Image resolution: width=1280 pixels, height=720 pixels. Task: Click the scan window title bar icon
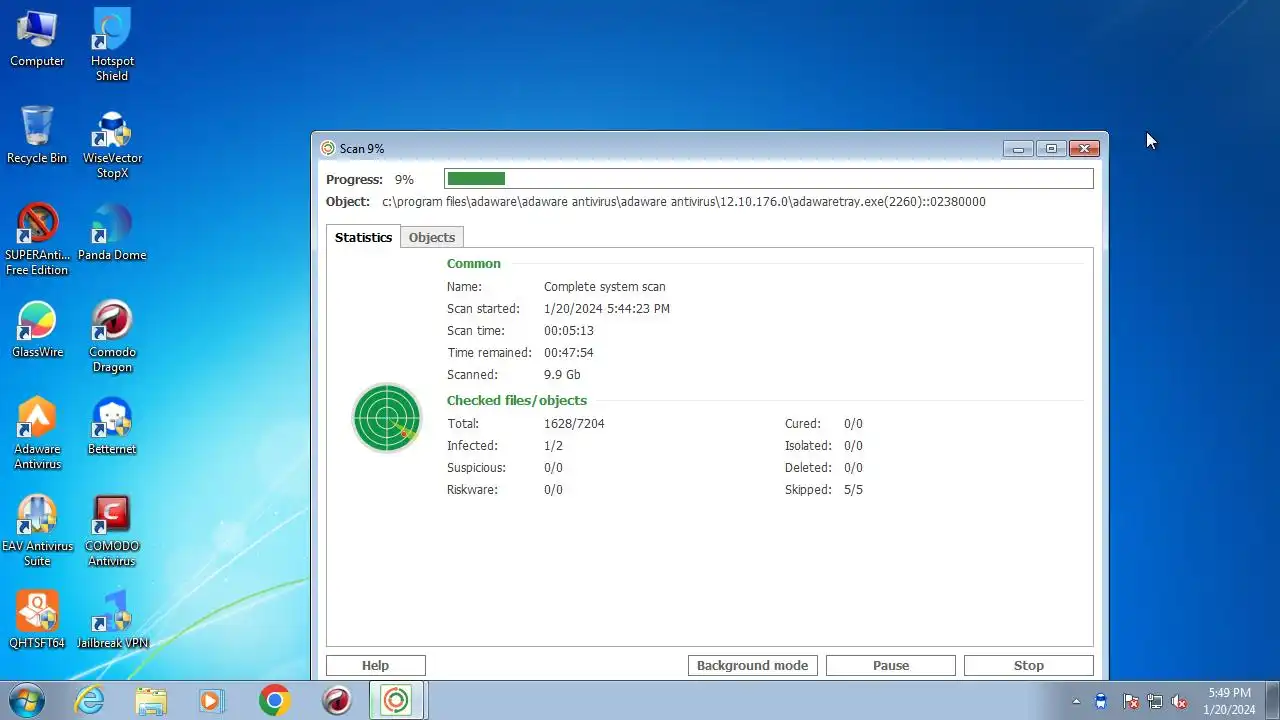pos(327,149)
